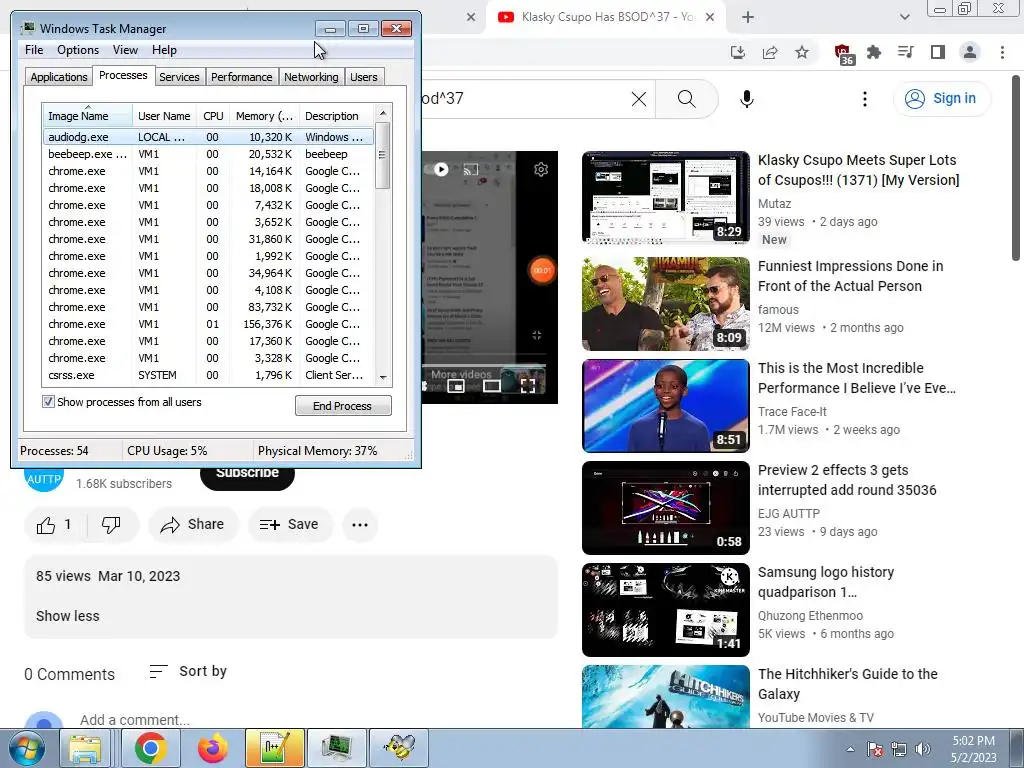Image resolution: width=1024 pixels, height=768 pixels.
Task: Sort processes by Image Name column
Action: 87,116
